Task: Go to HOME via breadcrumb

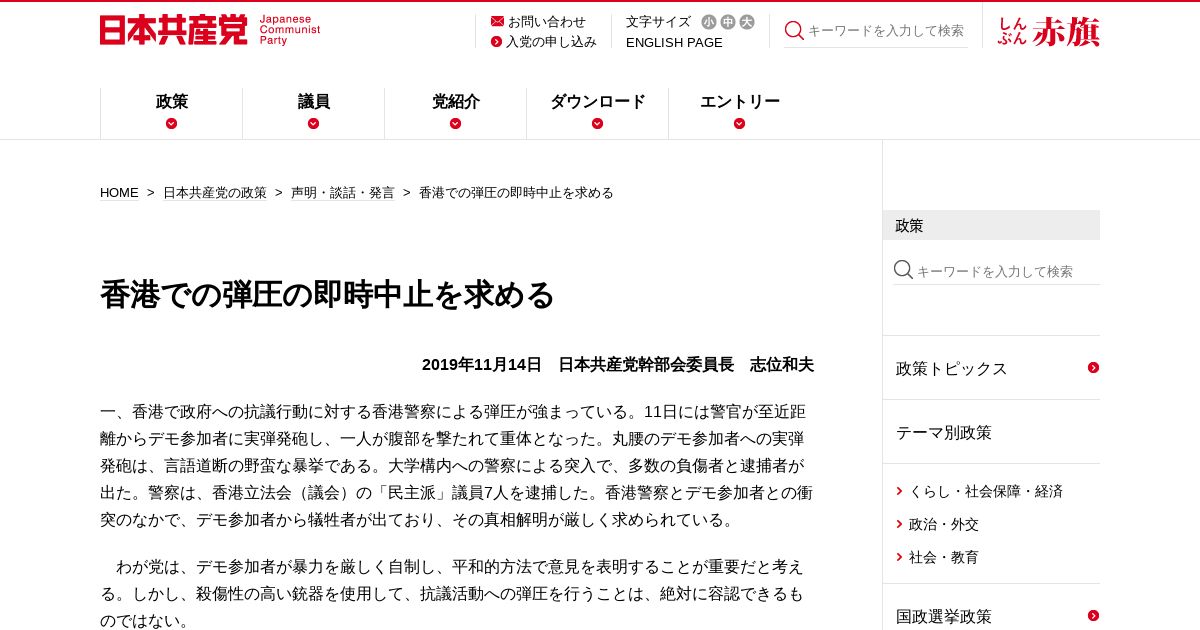Action: [119, 193]
